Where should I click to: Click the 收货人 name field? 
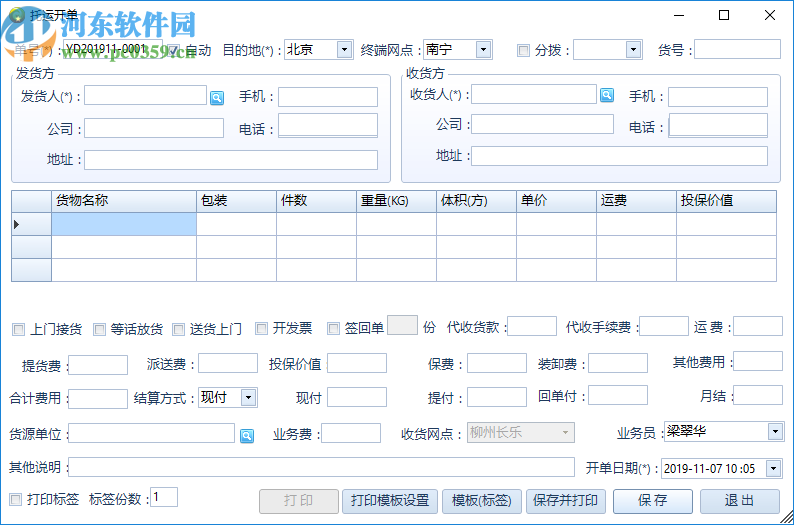534,94
